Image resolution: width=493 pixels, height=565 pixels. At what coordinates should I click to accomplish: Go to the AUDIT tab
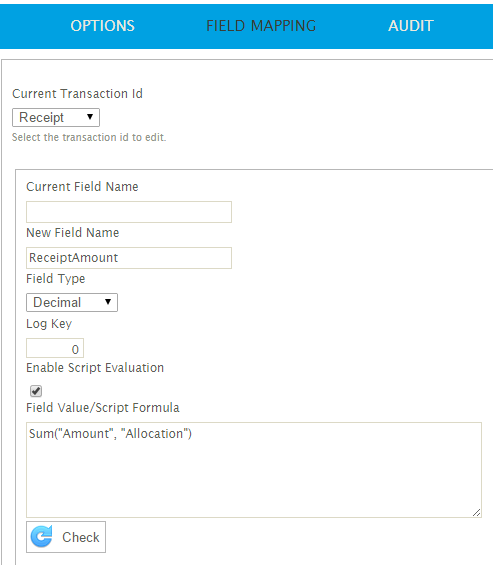click(x=411, y=26)
